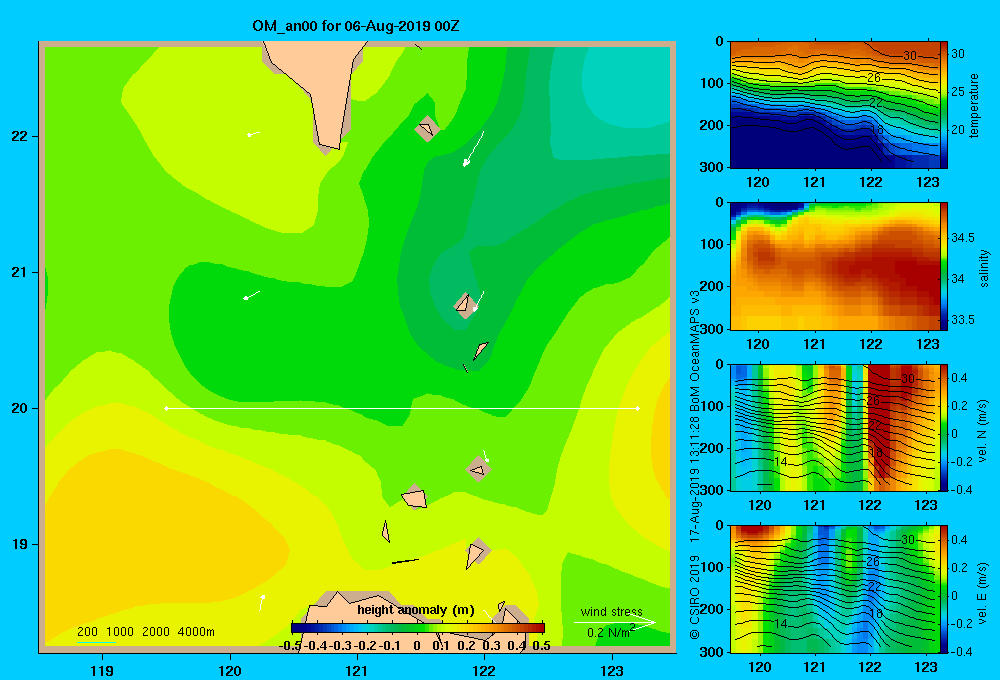Viewport: 1000px width, 680px height.
Task: Click longitude 120 under the vel. E panel
Action: coord(759,667)
